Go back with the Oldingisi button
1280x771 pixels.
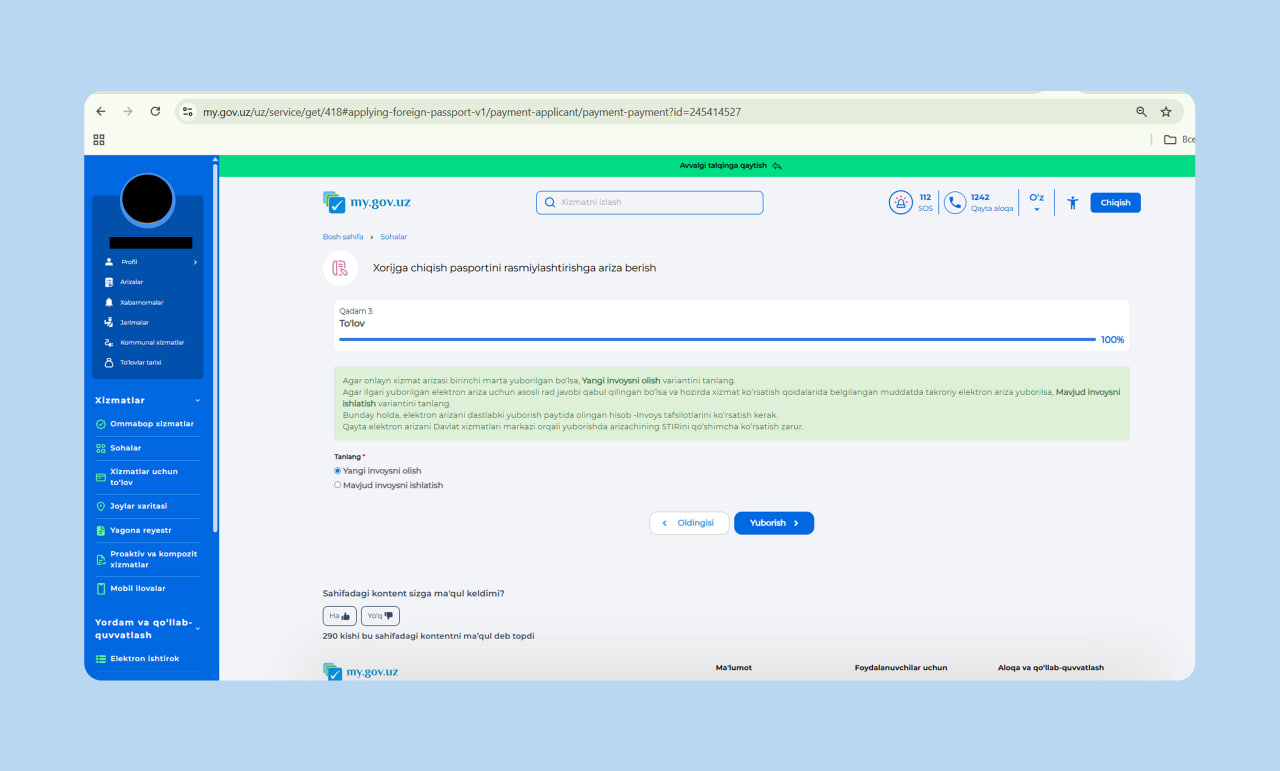point(689,523)
